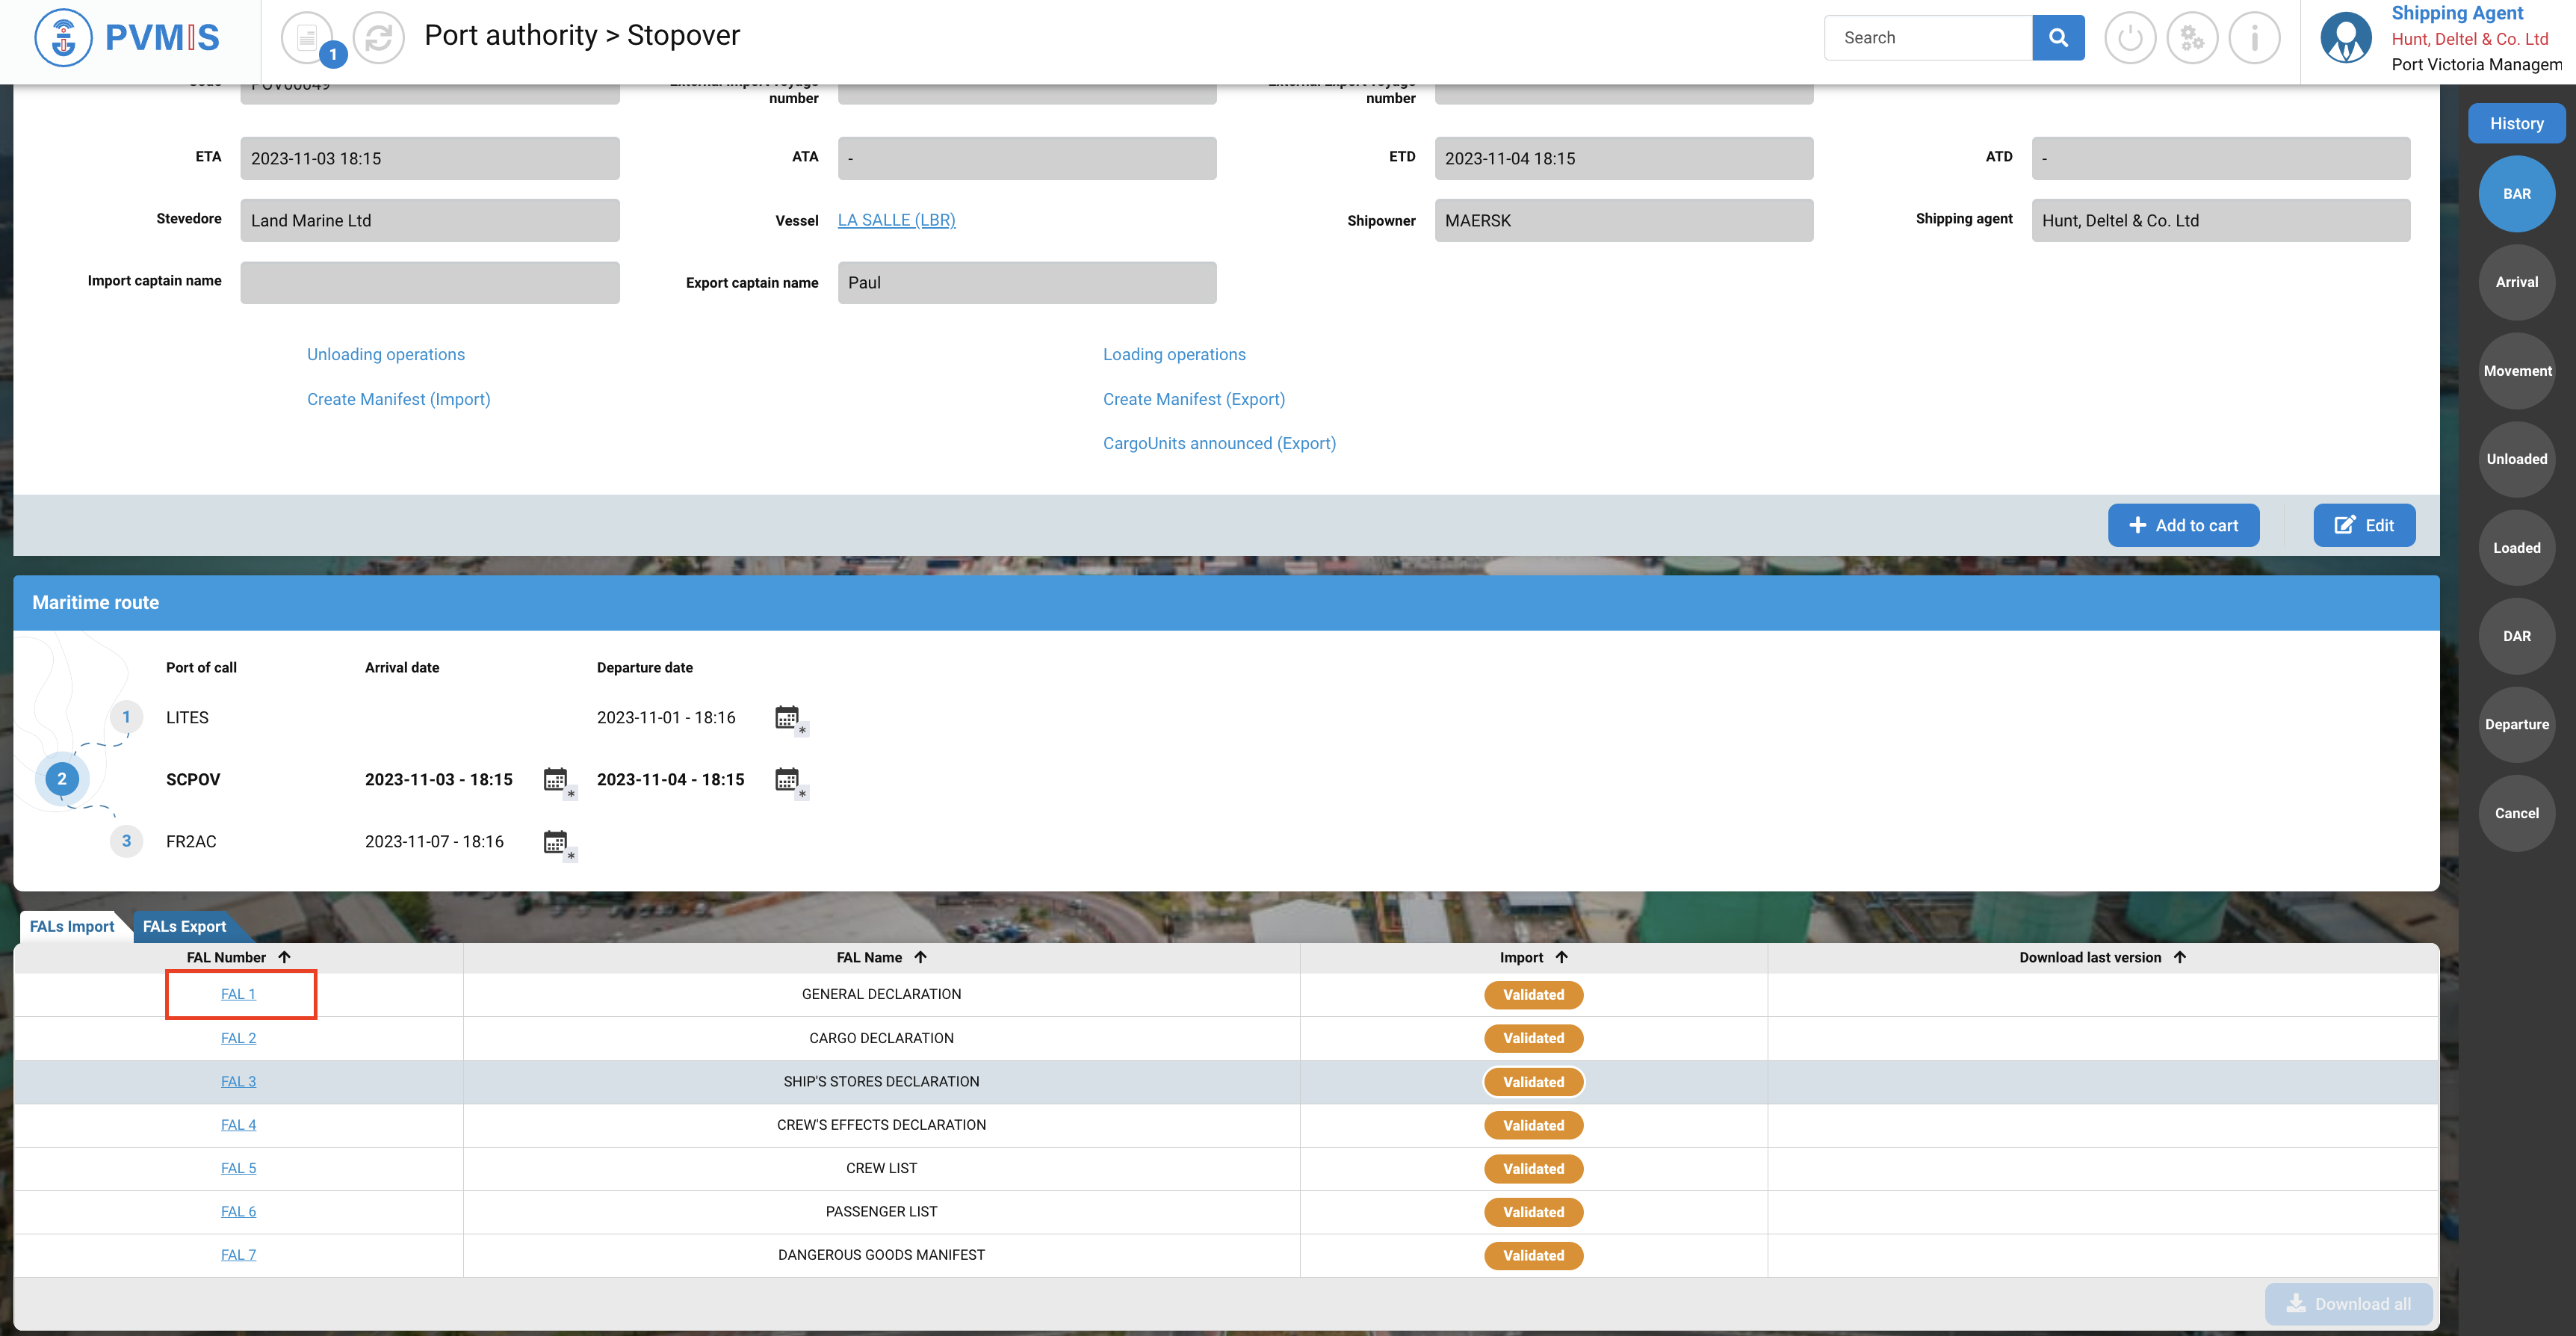Click into the Search input field
The image size is (2576, 1336).
[1928, 38]
